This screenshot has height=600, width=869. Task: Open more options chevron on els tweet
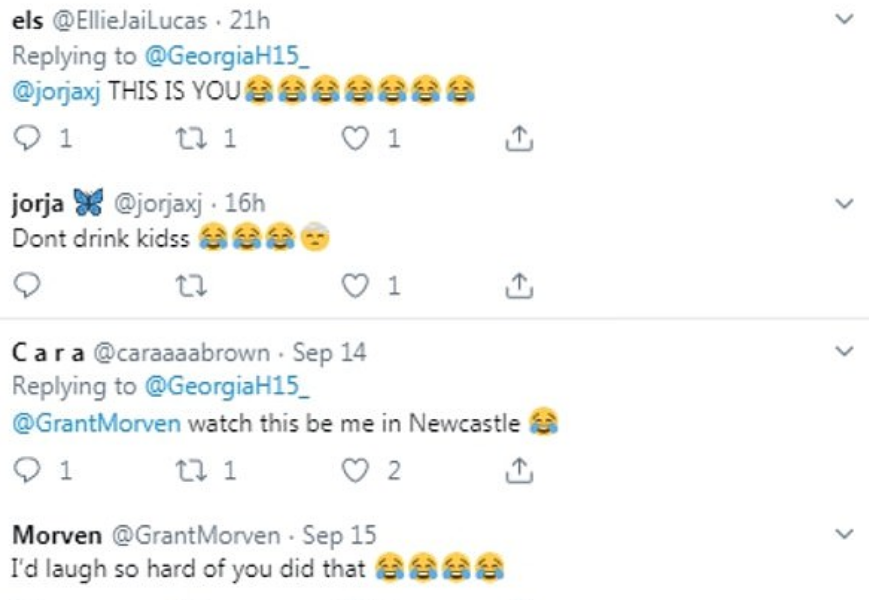click(x=844, y=19)
